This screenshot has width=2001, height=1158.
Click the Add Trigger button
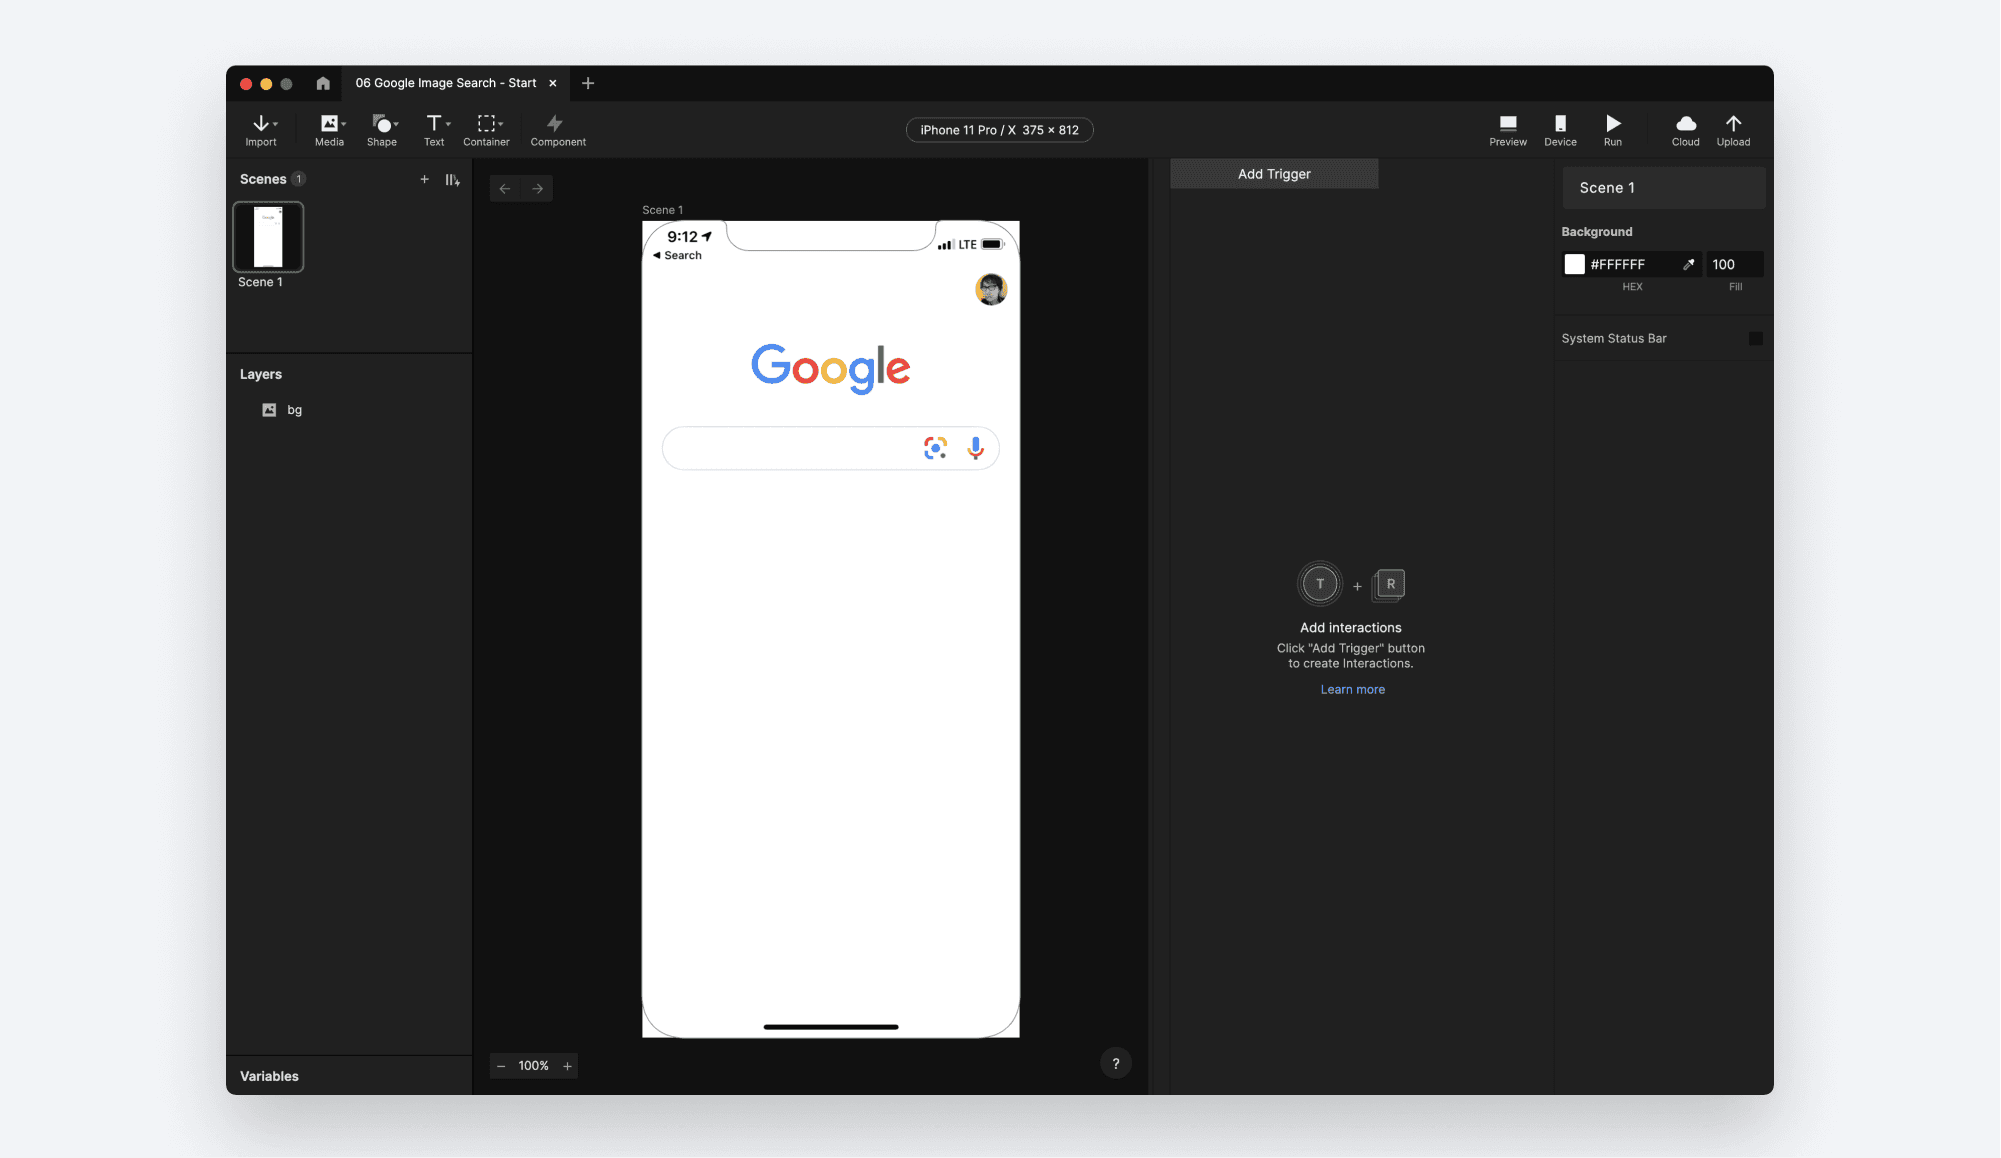coord(1274,174)
